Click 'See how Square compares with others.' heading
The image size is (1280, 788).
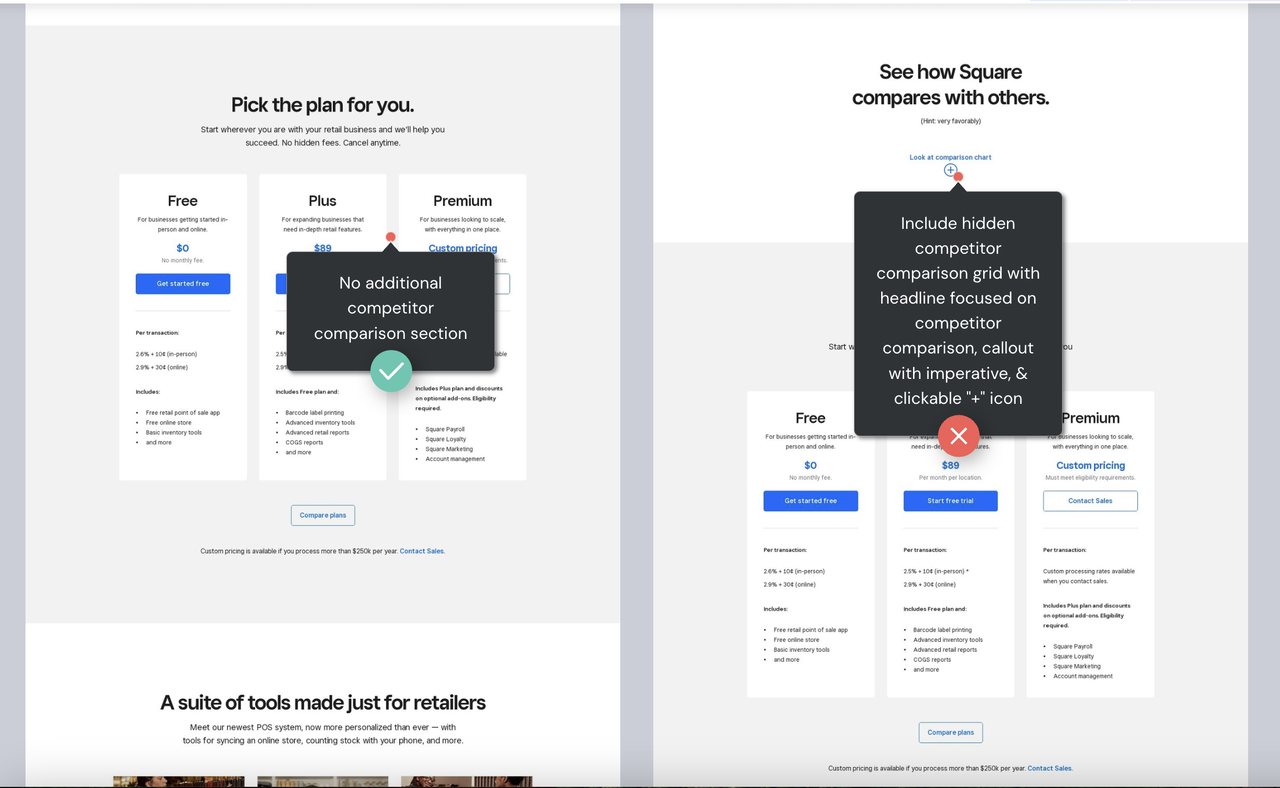point(950,85)
